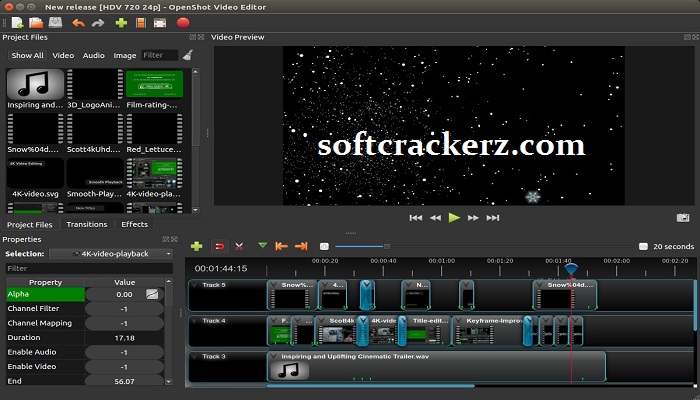
Task: Add a marker with the green triangle icon
Action: coord(262,245)
